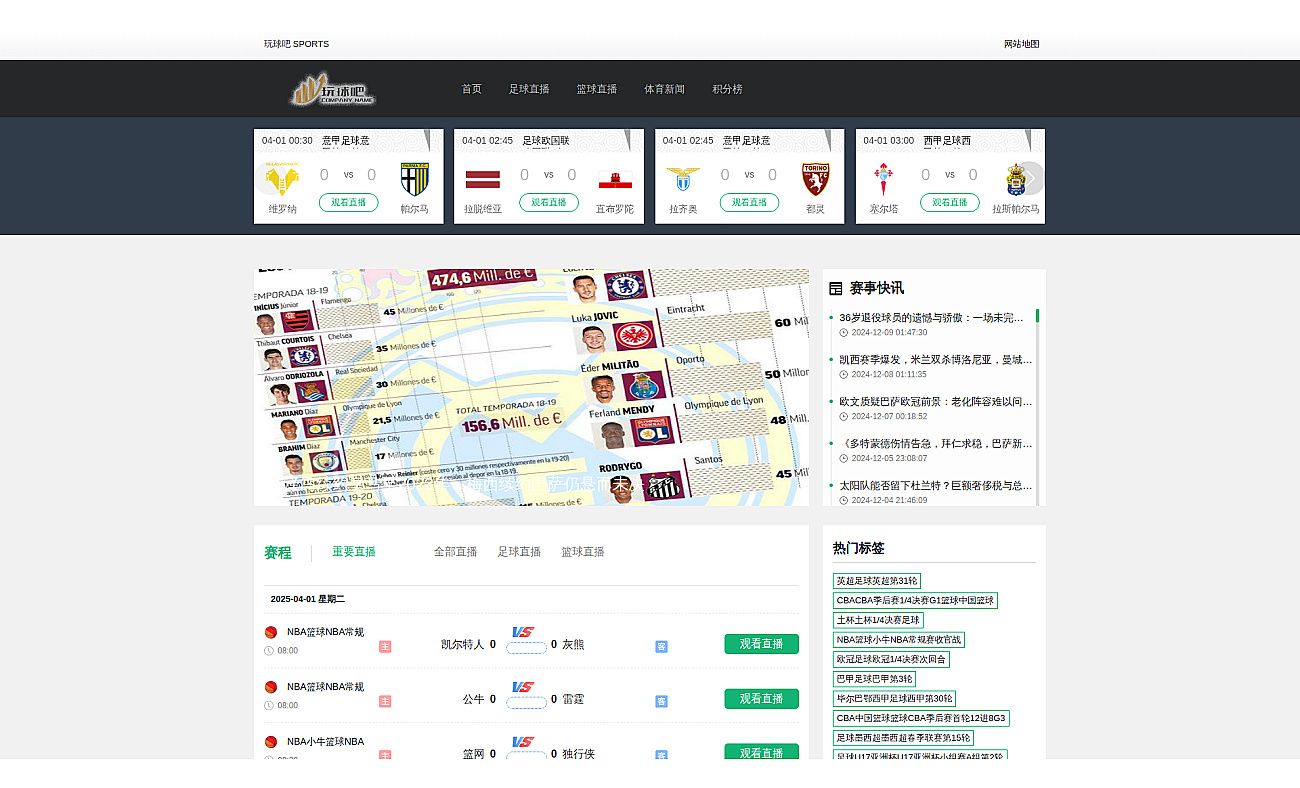Screen dimensions: 1300x788
Task: Click the transfer infographic banner image
Action: [x=531, y=387]
